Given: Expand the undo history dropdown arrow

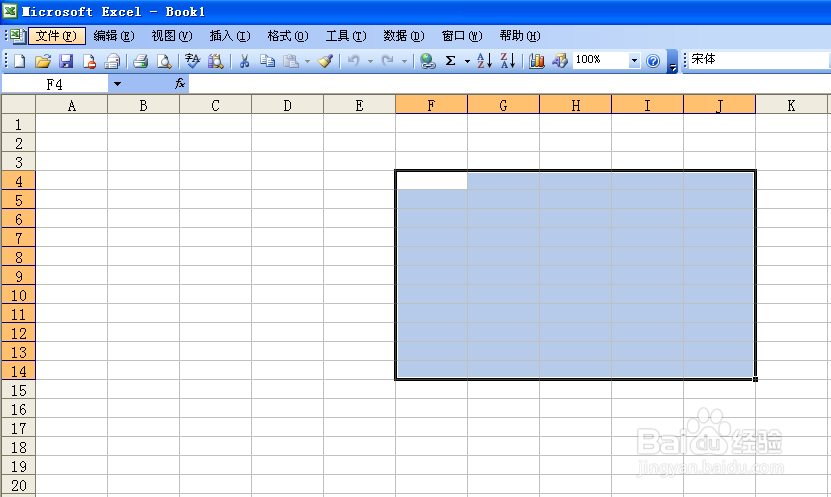Looking at the screenshot, I should coord(370,61).
